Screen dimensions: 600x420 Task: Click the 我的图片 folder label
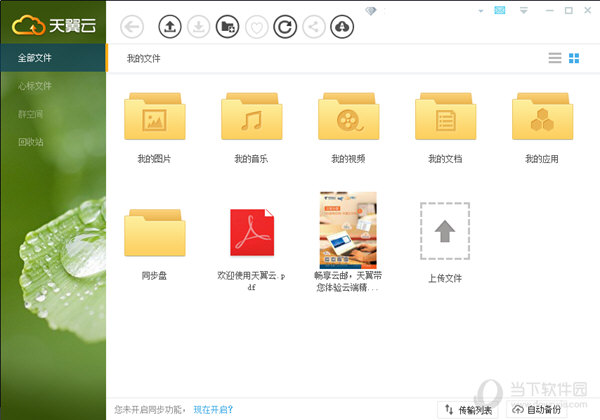(154, 159)
